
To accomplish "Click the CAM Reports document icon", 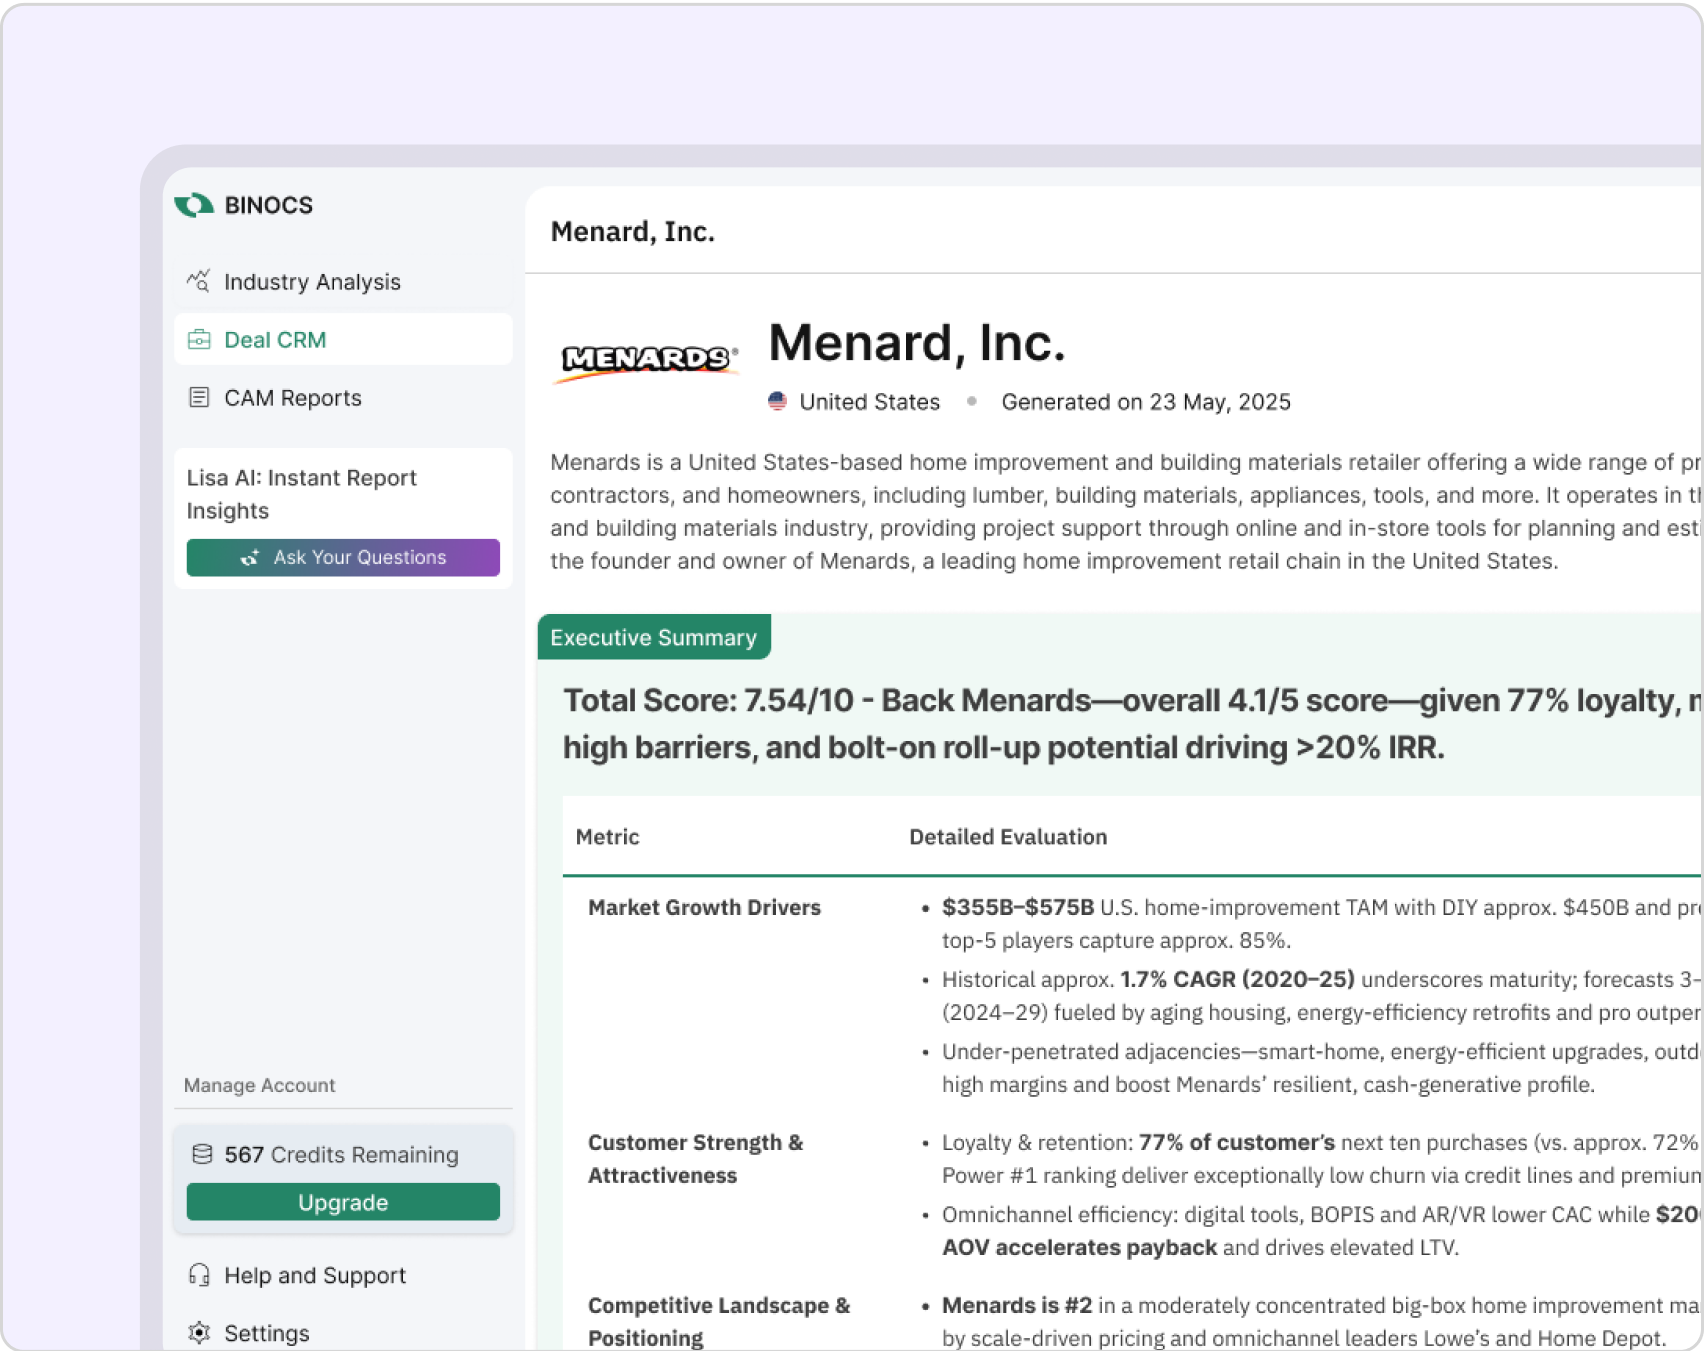I will 199,398.
